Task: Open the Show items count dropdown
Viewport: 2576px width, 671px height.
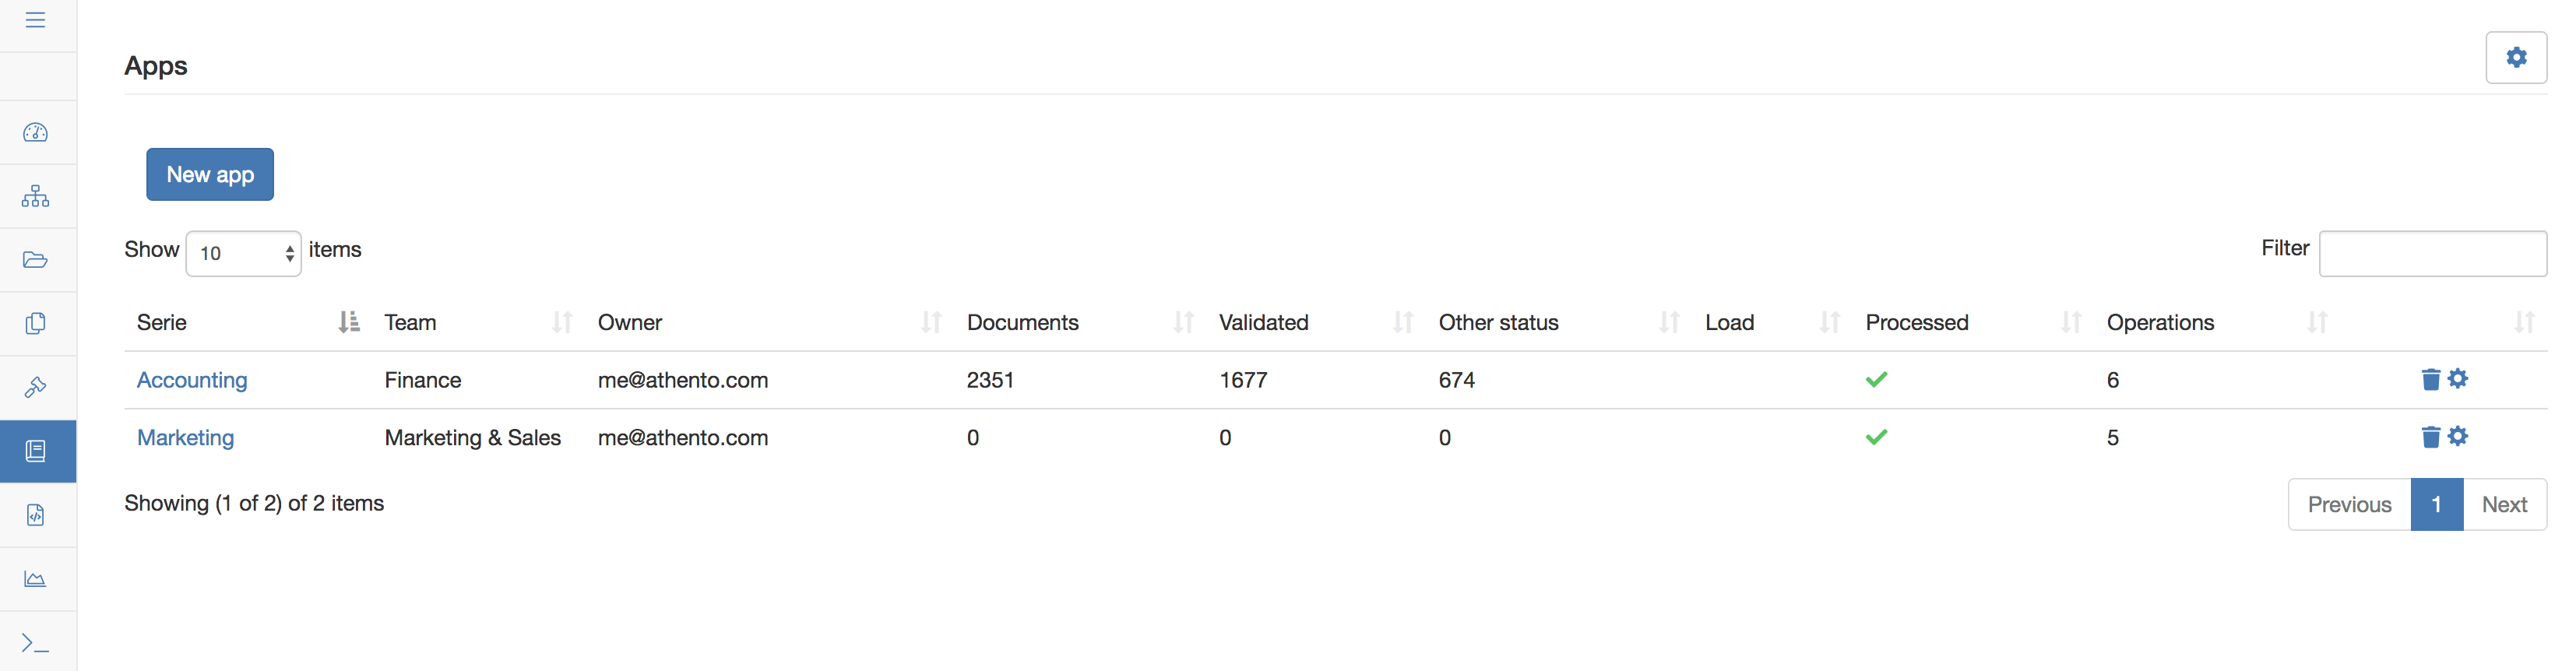Action: (243, 253)
